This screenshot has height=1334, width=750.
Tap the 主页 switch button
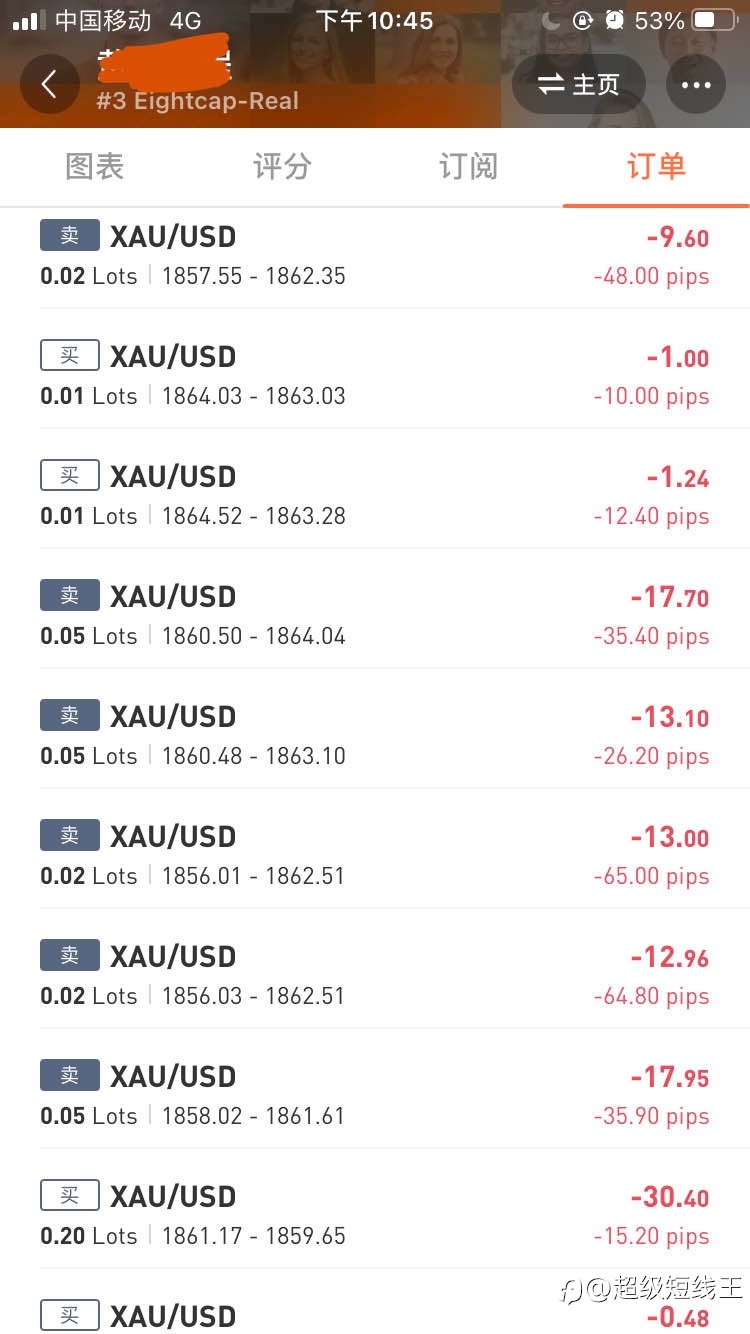click(x=579, y=85)
